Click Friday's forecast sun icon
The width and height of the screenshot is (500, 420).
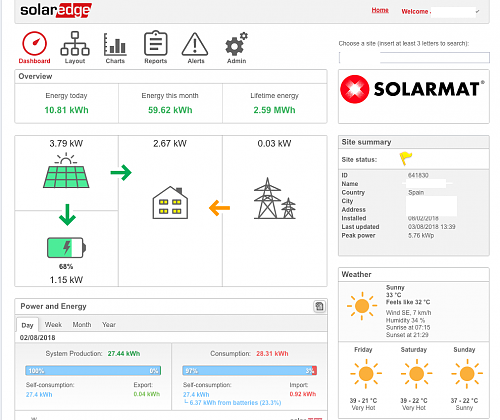click(x=366, y=374)
